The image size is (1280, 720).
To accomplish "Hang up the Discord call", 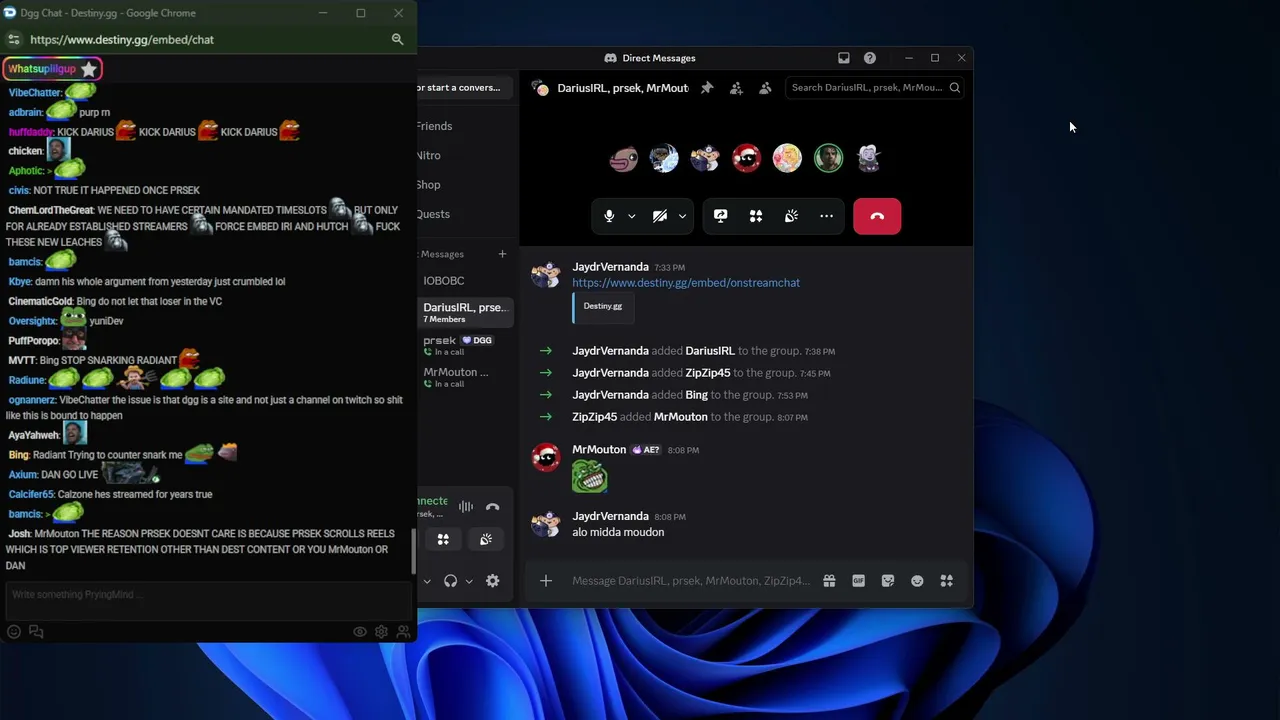I will click(877, 216).
